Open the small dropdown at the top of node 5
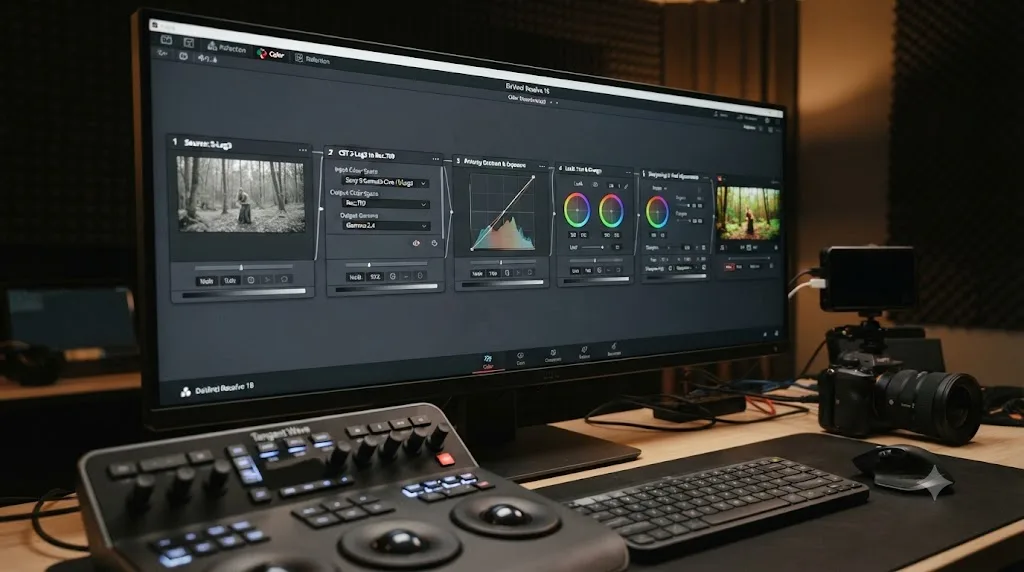The image size is (1024, 572). point(658,188)
